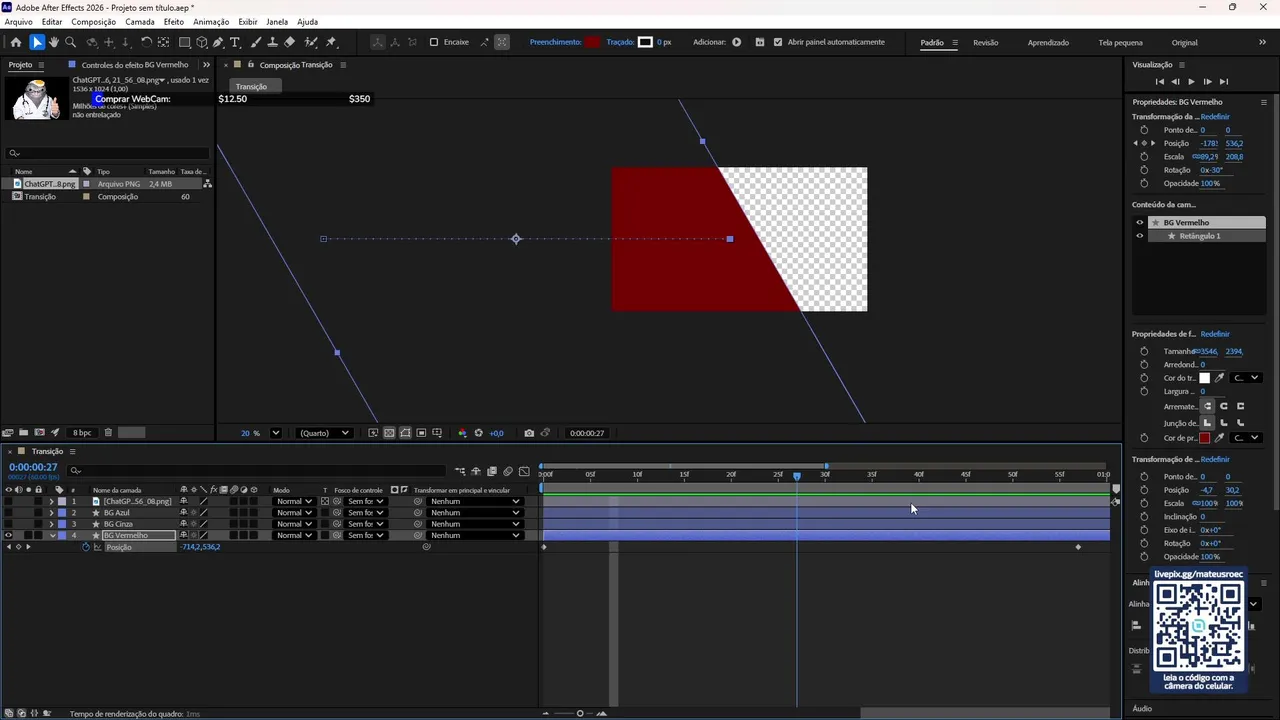Click the Adicionar button in toolbar
Screen dimensions: 1280x720
(x=737, y=42)
